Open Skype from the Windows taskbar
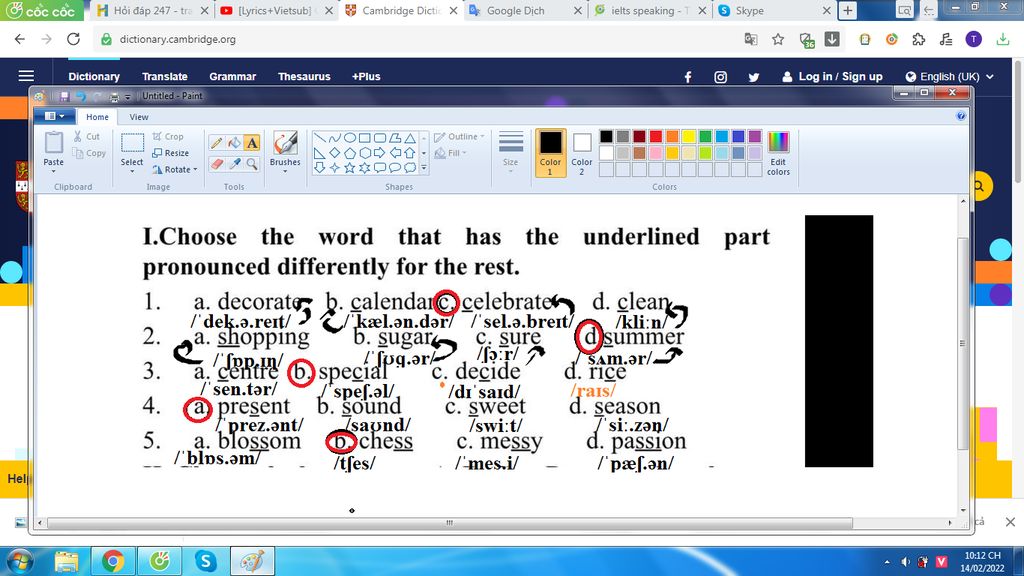1024x576 pixels. pyautogui.click(x=206, y=561)
